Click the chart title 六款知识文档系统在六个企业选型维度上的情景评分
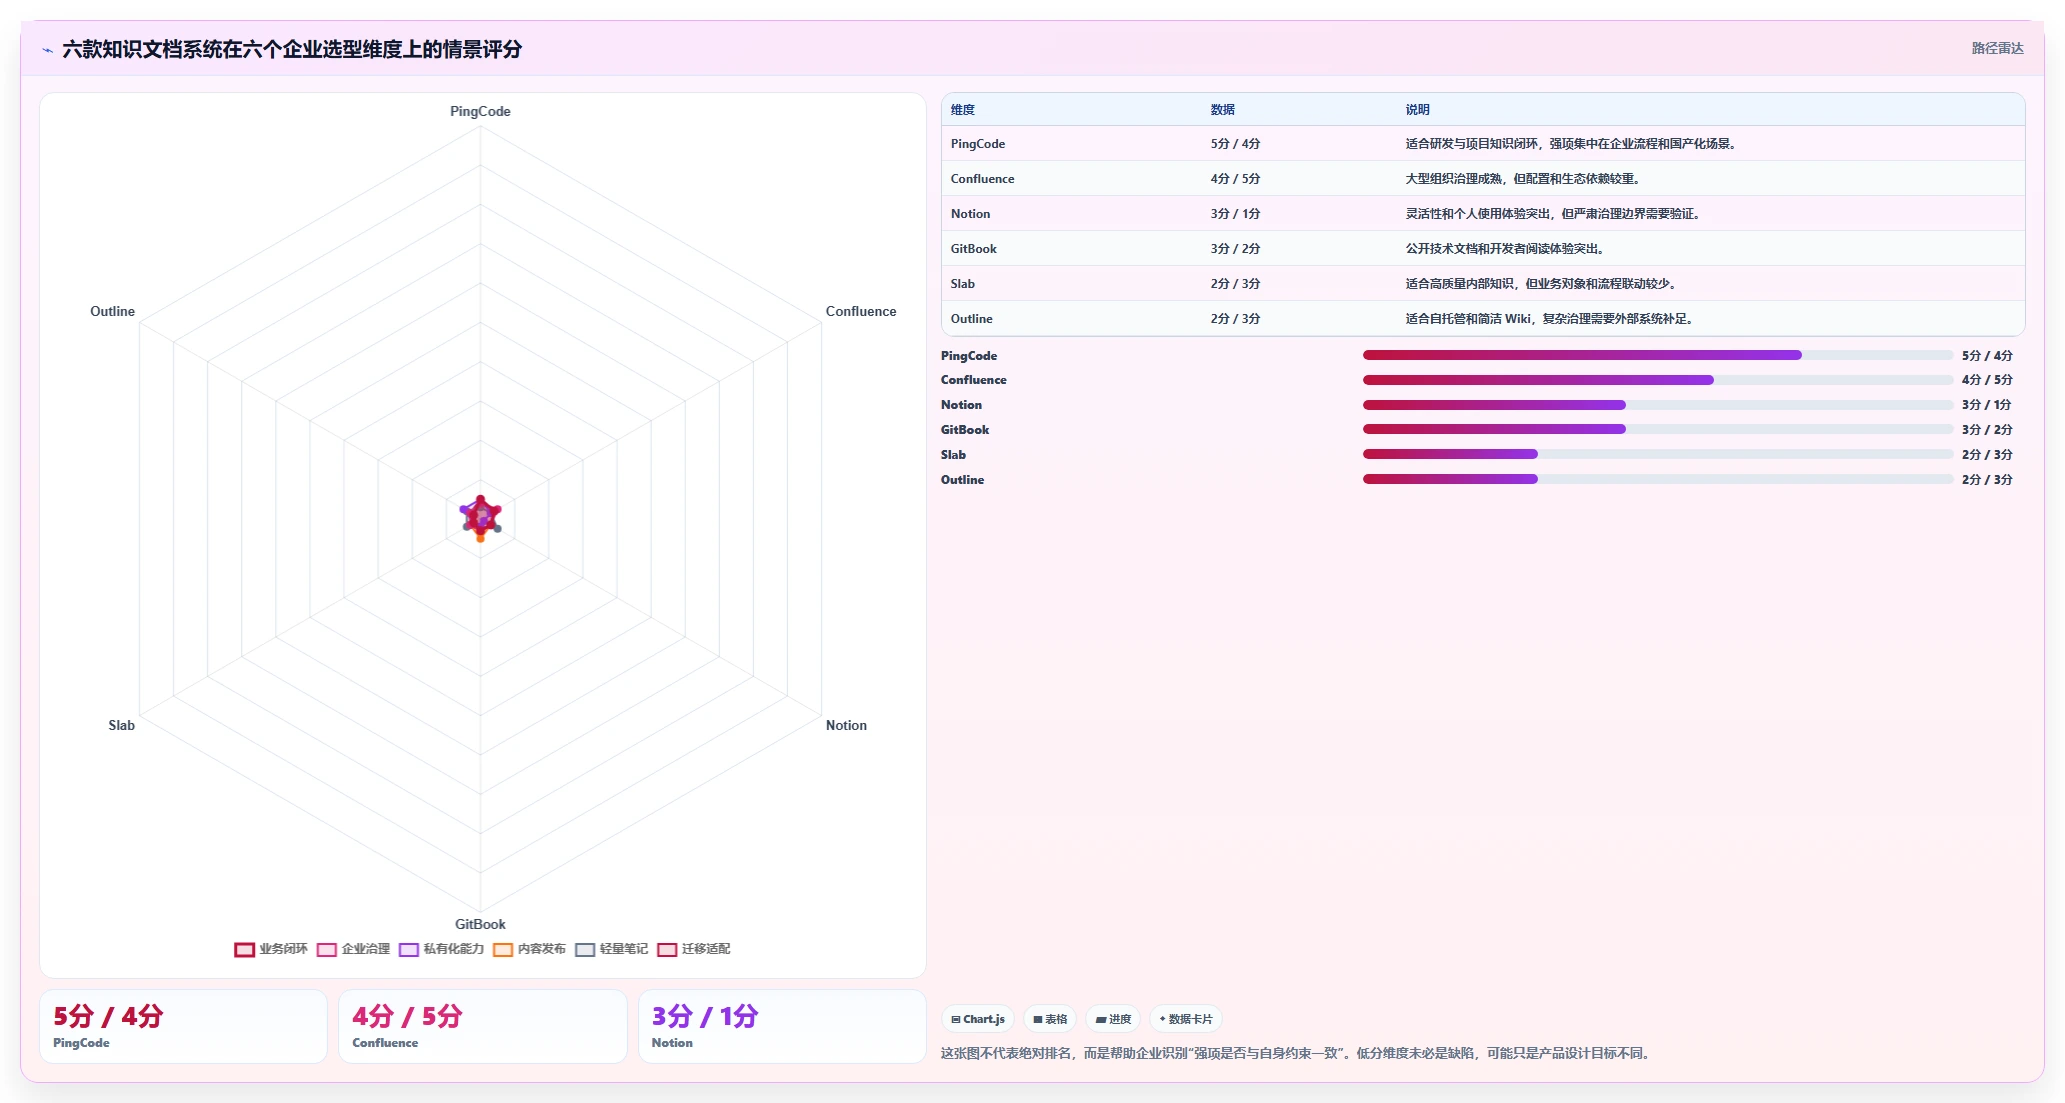This screenshot has width=2065, height=1103. click(x=292, y=50)
